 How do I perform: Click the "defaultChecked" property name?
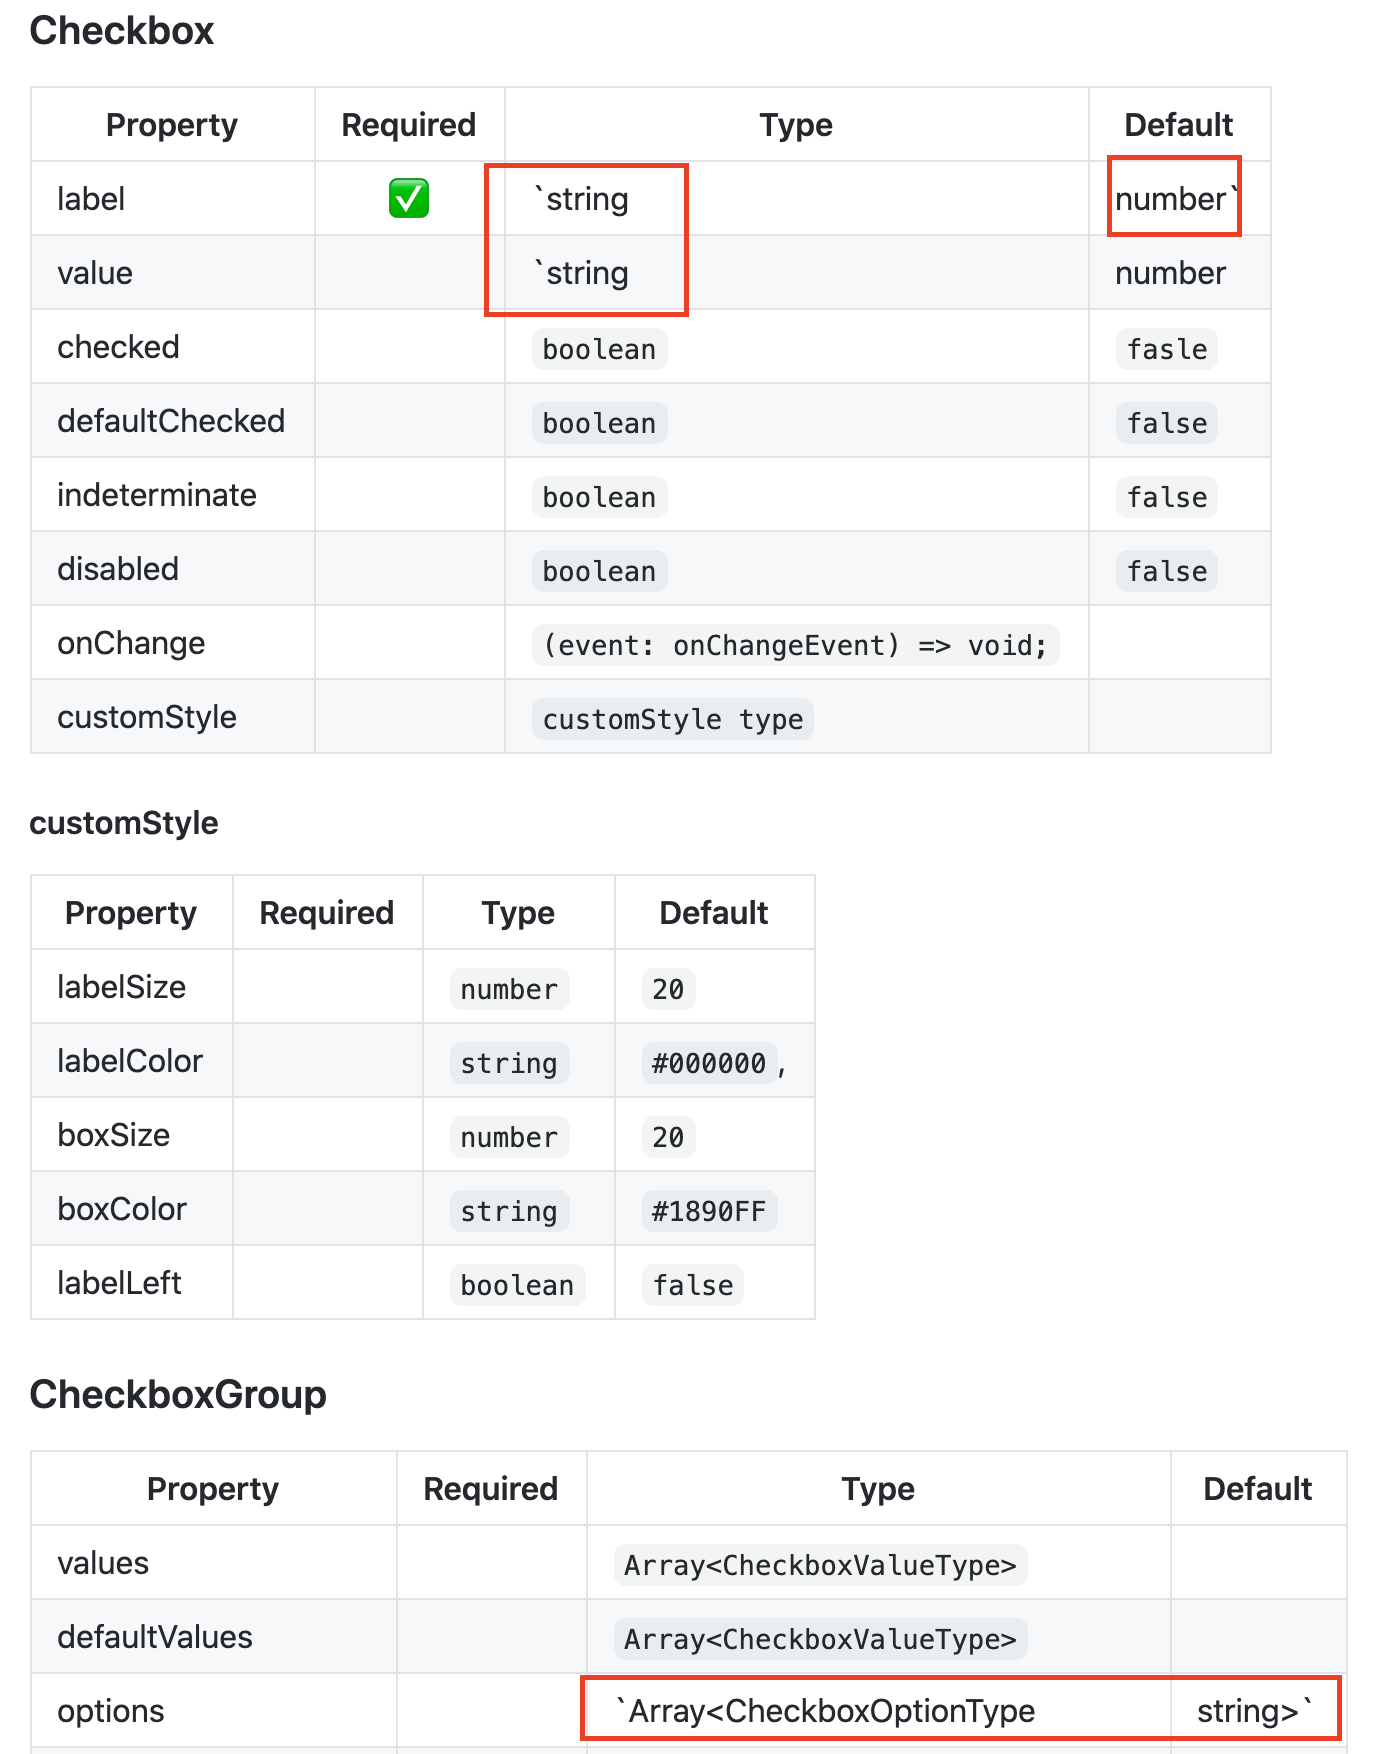pos(171,421)
